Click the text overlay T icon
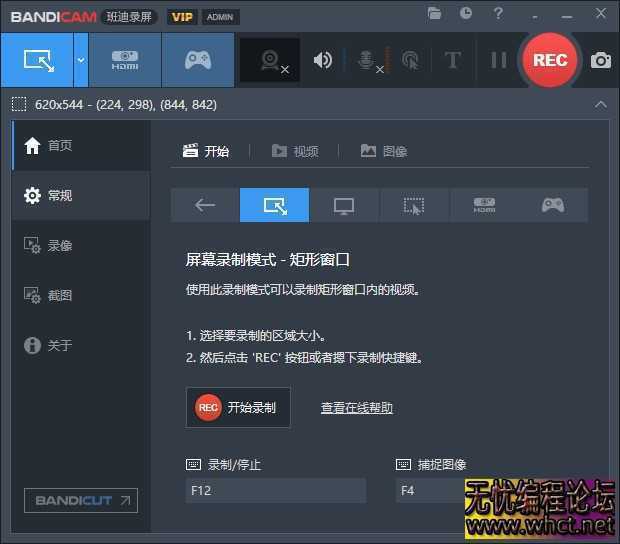 tap(452, 60)
